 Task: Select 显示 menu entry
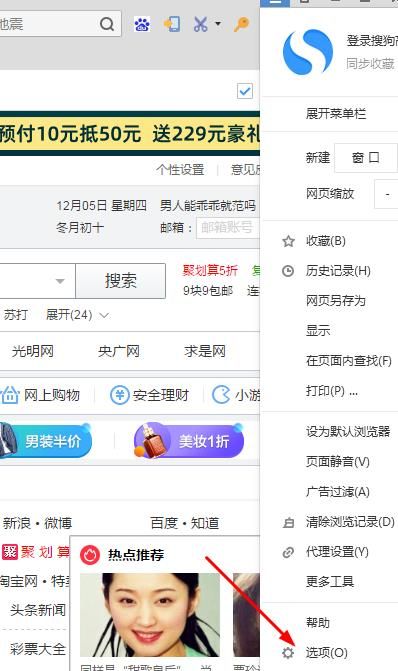coord(318,331)
